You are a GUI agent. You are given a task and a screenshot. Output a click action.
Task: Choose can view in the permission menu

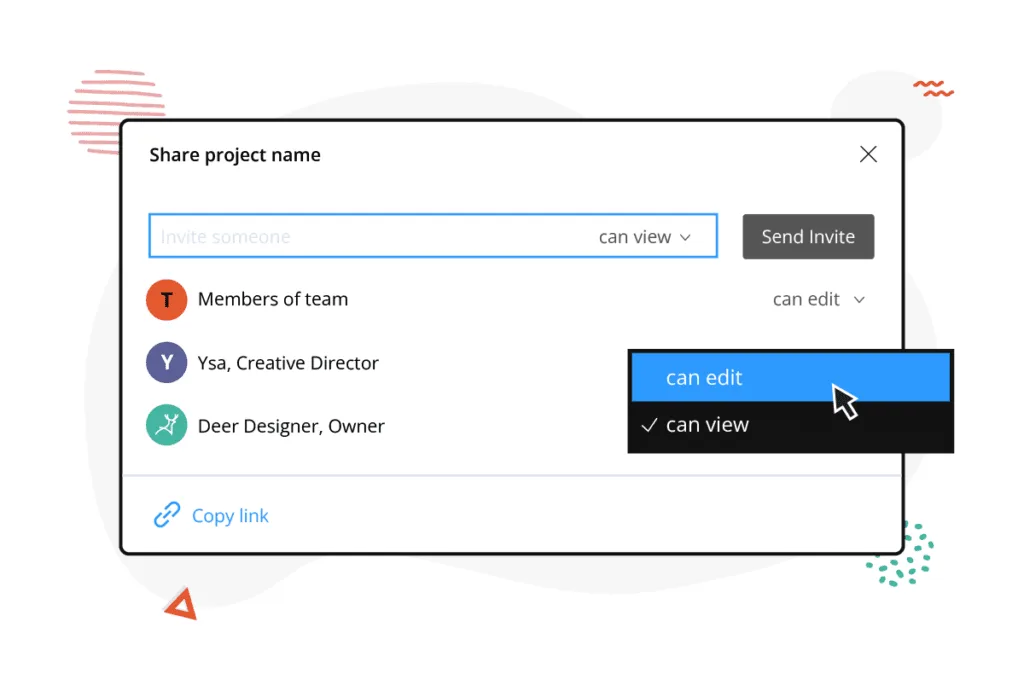point(707,425)
